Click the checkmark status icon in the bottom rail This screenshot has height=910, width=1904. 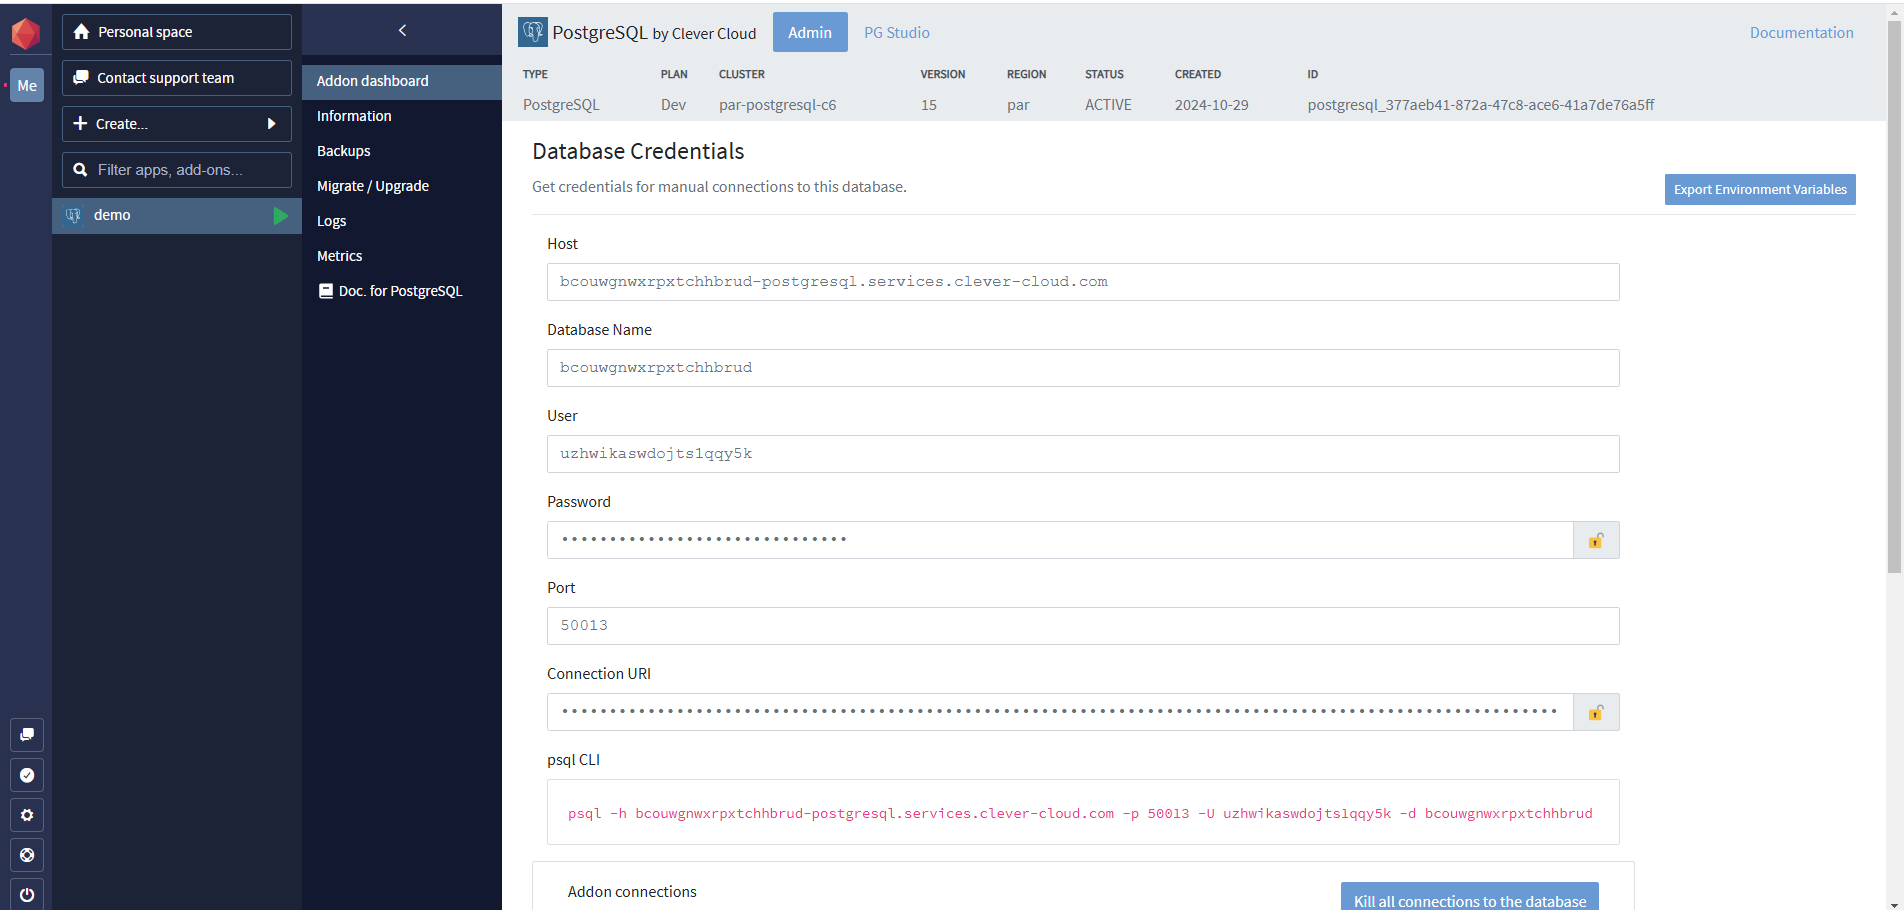pyautogui.click(x=27, y=775)
